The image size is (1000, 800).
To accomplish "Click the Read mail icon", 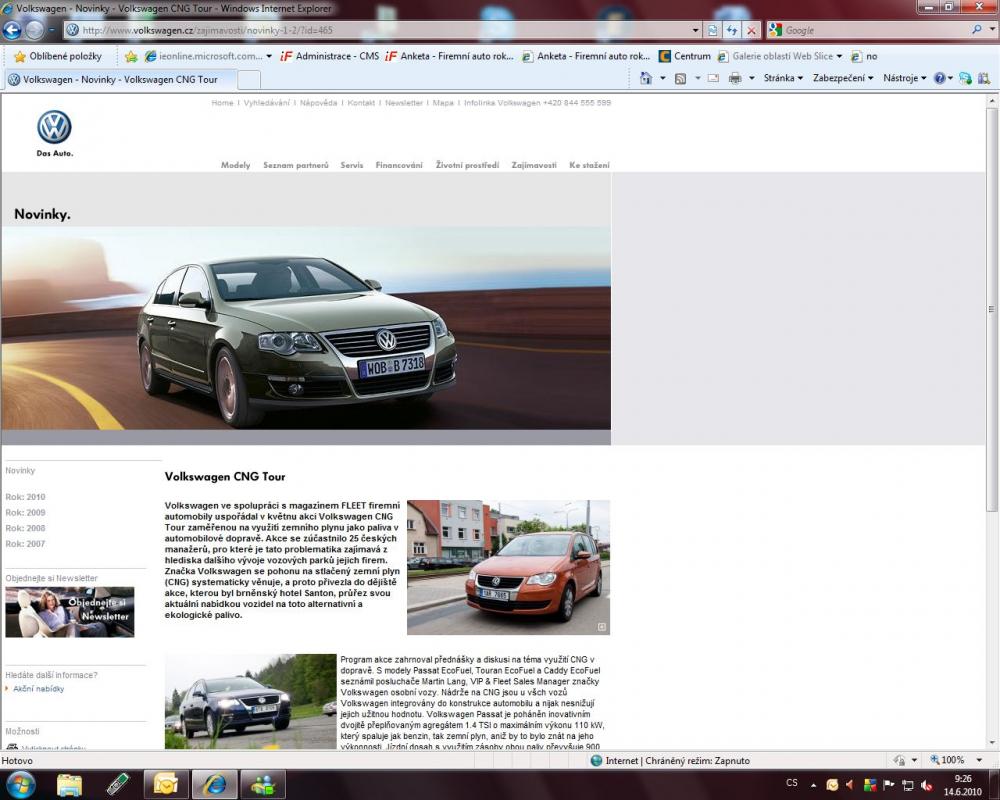I will point(713,78).
